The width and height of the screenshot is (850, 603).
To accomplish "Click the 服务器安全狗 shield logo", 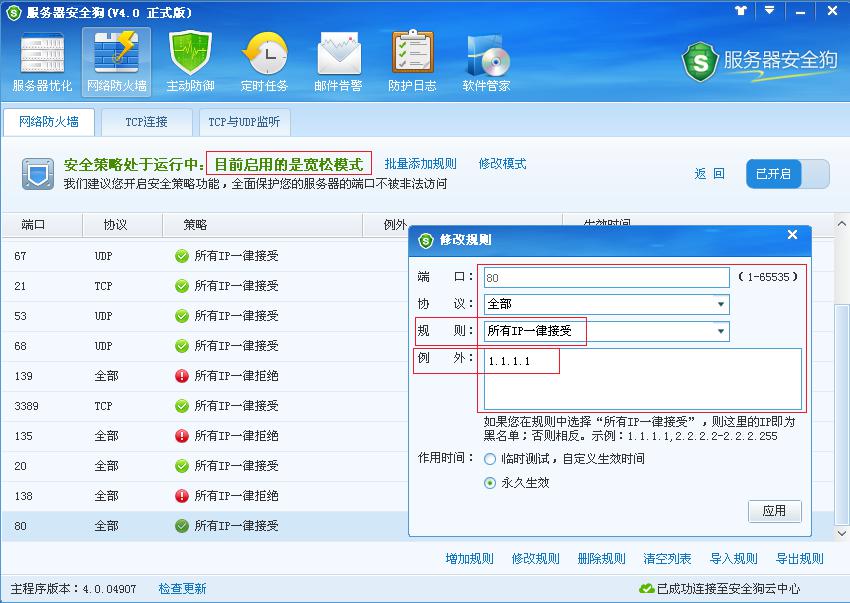I will pyautogui.click(x=699, y=62).
